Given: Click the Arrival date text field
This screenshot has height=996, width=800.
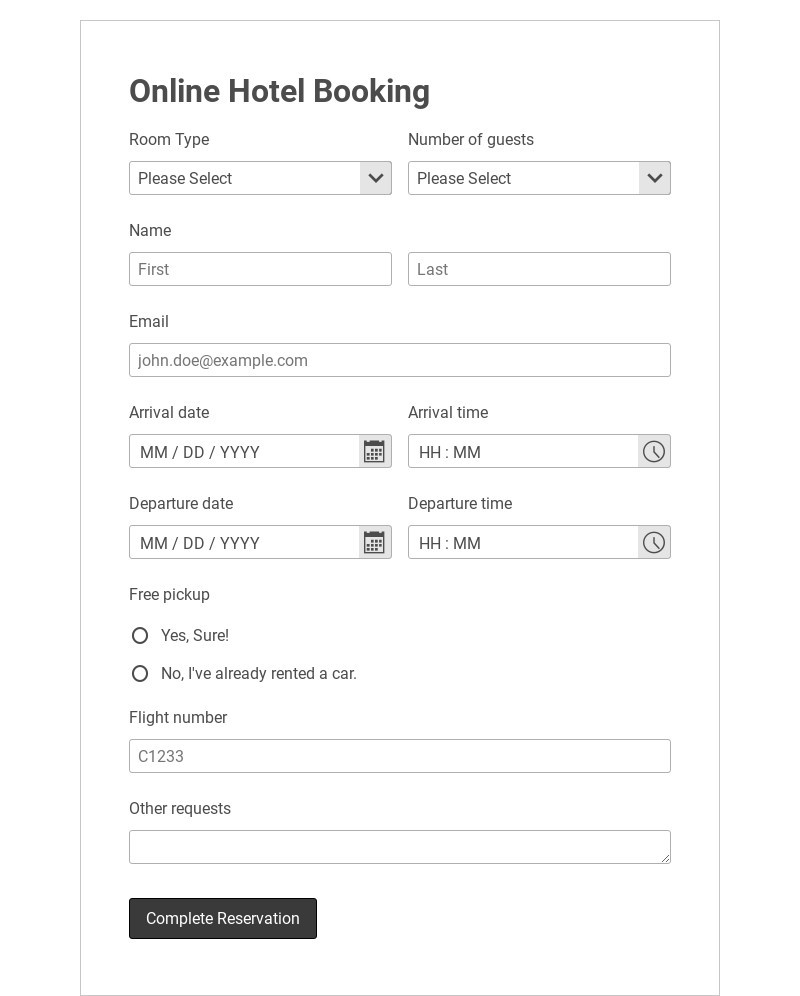Looking at the screenshot, I should (244, 452).
